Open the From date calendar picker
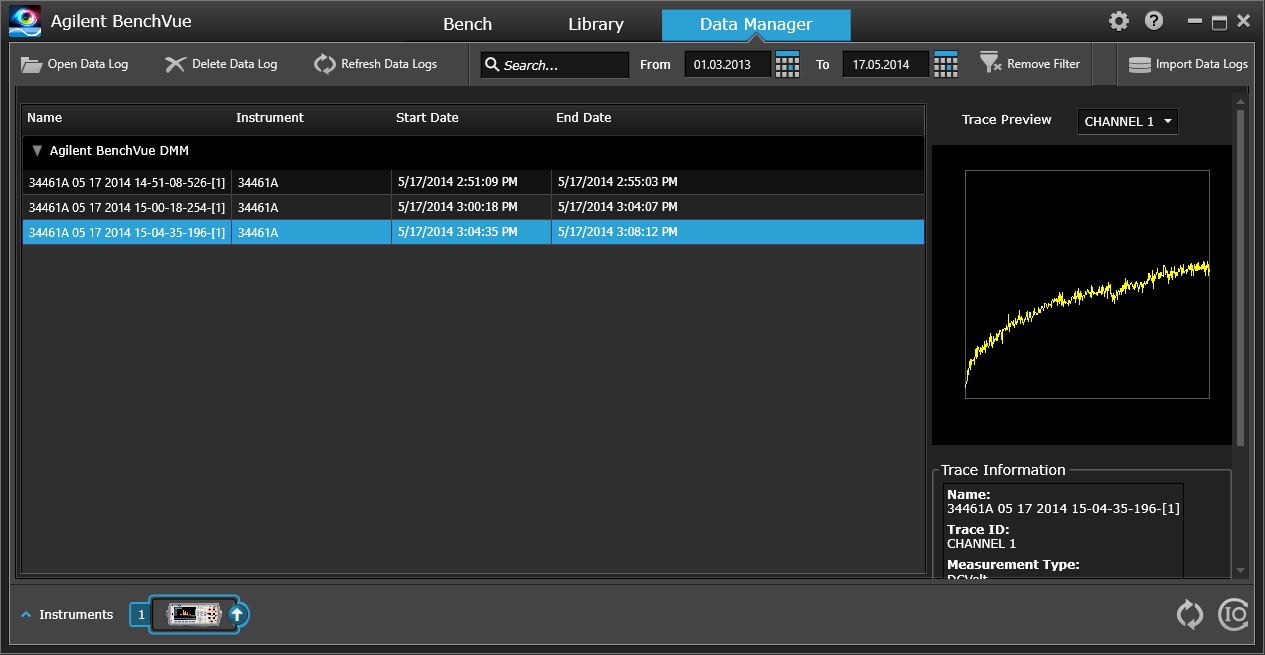 coord(788,64)
